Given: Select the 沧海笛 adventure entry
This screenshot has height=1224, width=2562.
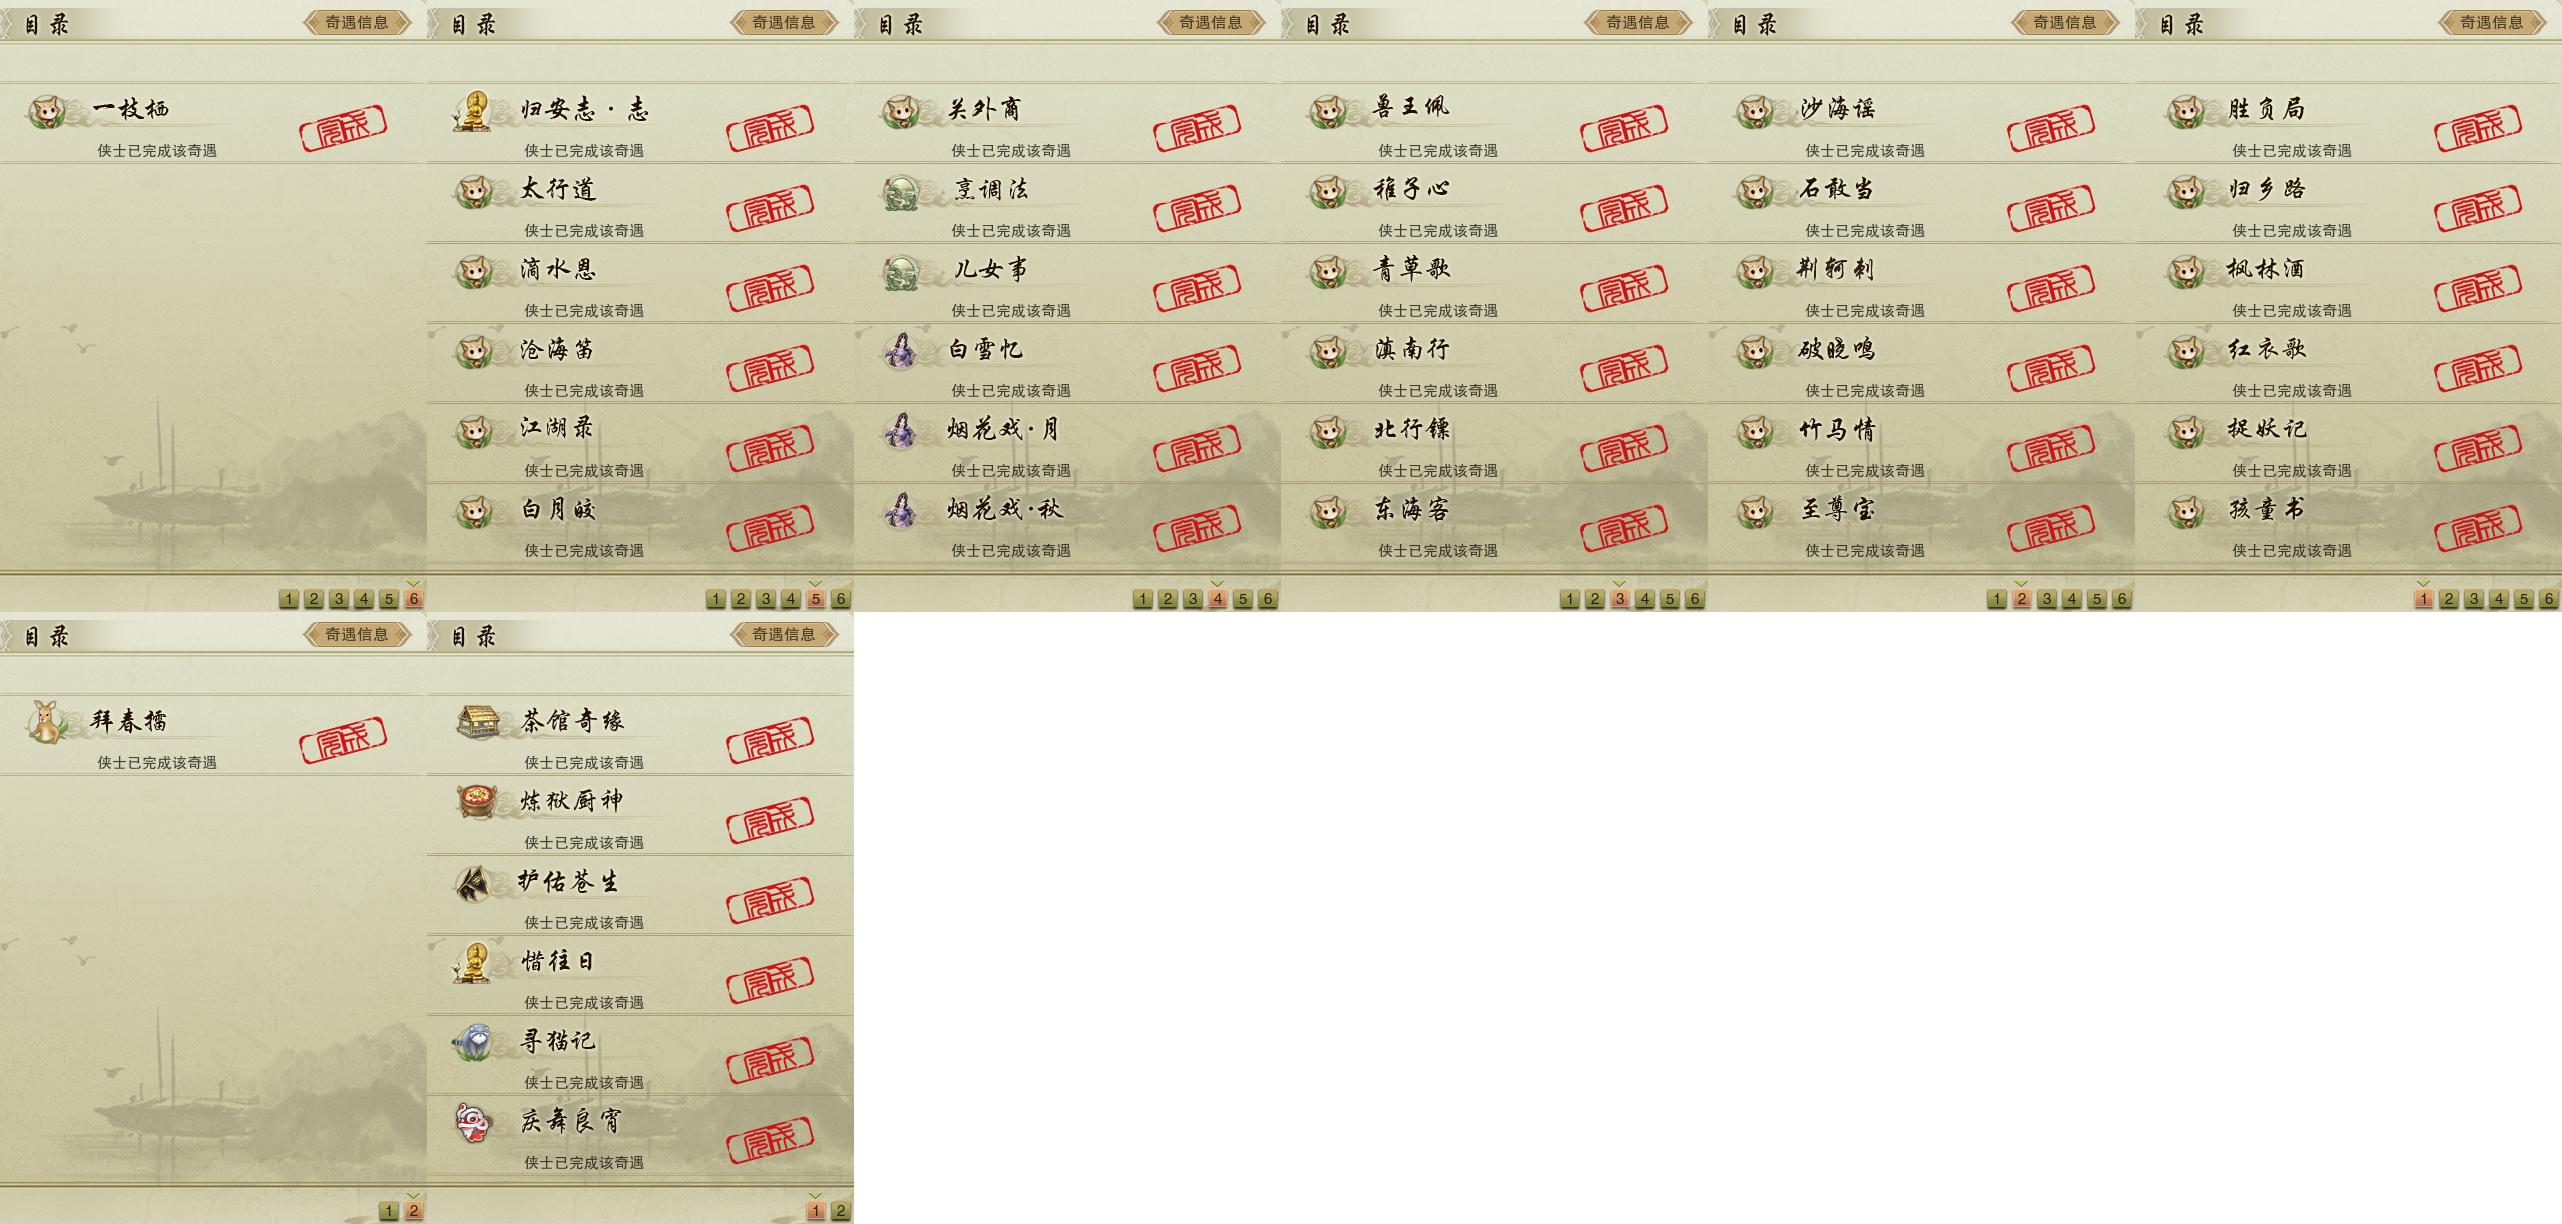Looking at the screenshot, I should [x=640, y=364].
